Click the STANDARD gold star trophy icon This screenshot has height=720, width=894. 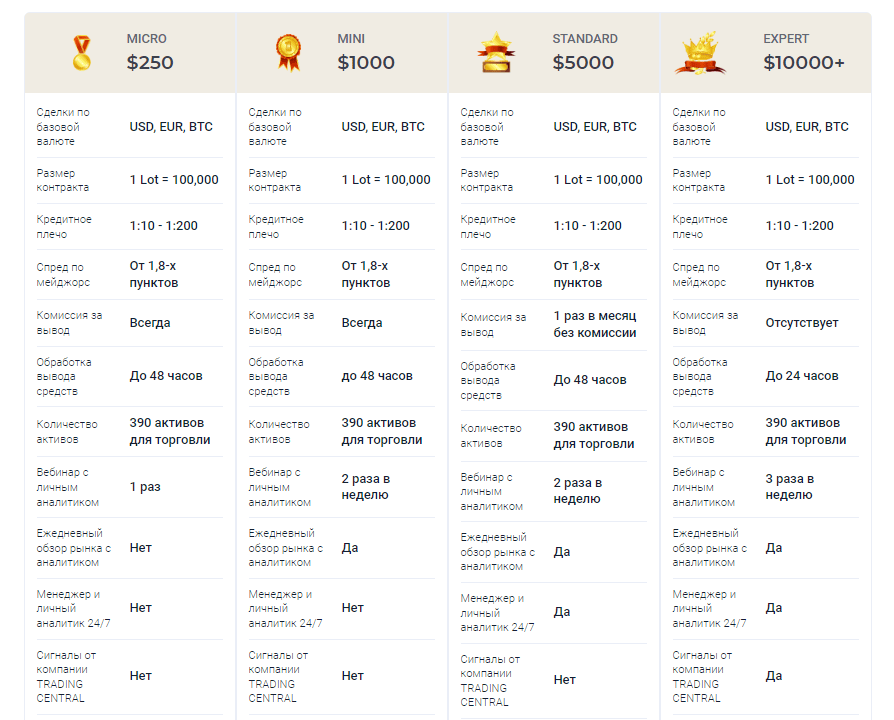pos(496,52)
